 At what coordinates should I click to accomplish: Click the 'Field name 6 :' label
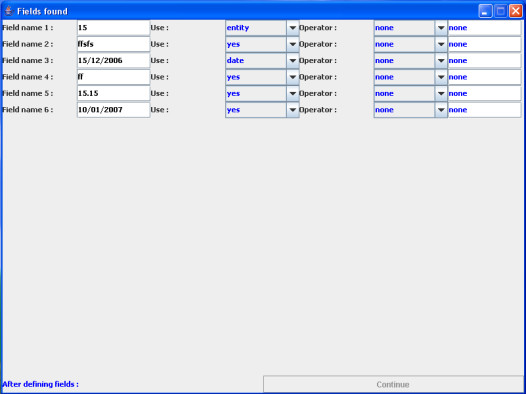tap(28, 110)
